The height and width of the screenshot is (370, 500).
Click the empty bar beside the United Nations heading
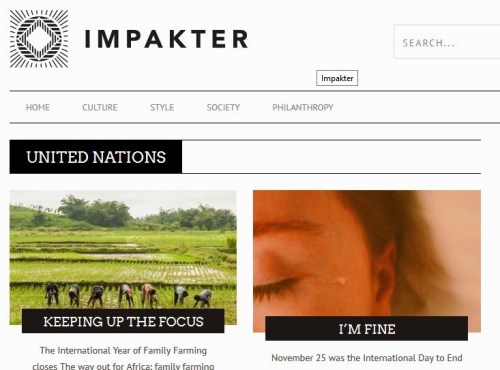click(x=331, y=157)
